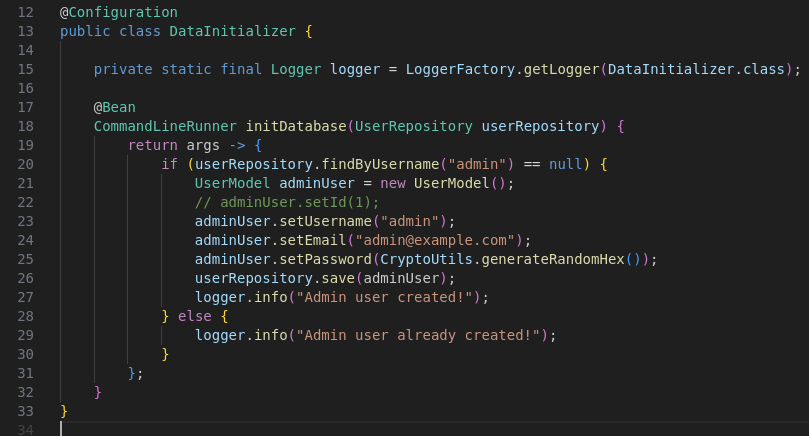
Task: Click the else keyword
Action: (194, 316)
